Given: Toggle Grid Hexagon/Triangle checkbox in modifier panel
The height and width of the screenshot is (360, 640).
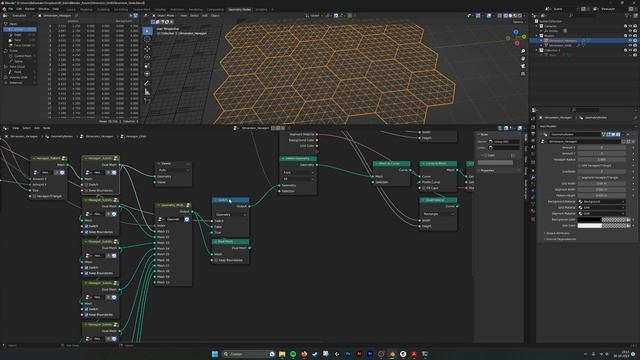Looking at the screenshot, I should (580, 166).
